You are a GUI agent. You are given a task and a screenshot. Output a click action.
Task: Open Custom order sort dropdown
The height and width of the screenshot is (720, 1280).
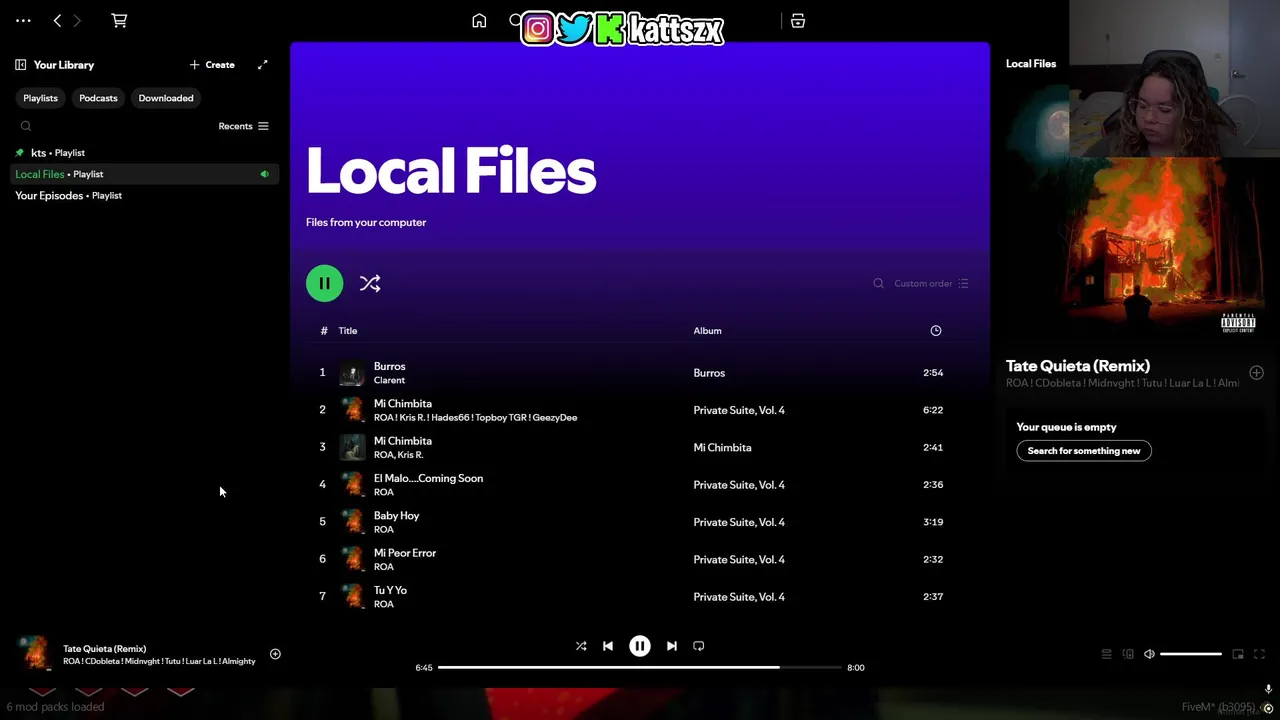931,284
